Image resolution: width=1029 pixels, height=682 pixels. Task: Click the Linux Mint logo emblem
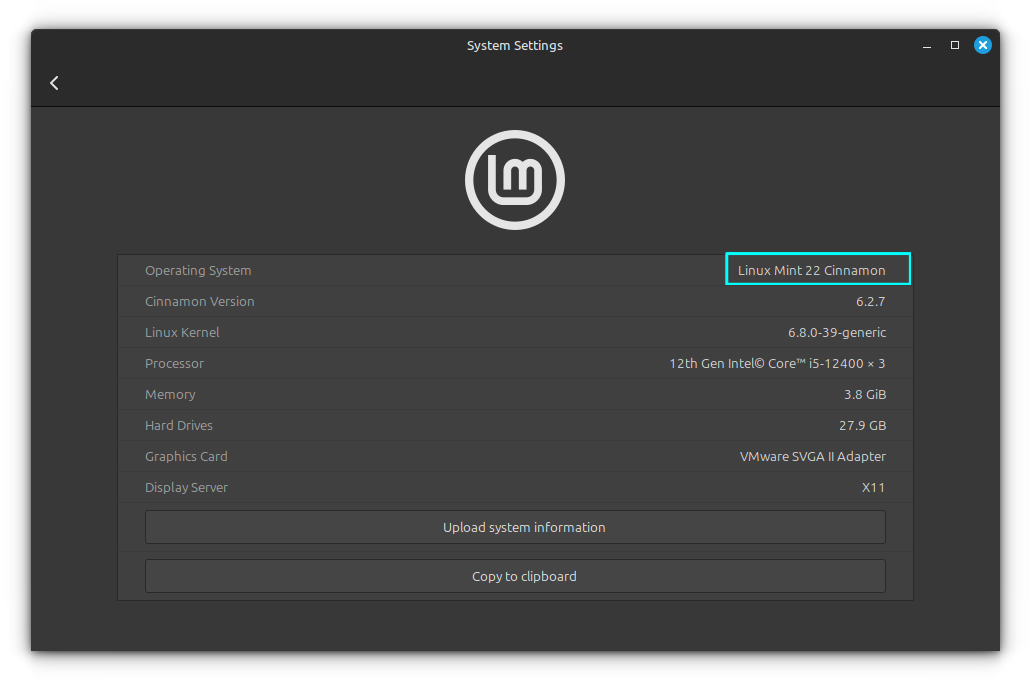(x=514, y=180)
